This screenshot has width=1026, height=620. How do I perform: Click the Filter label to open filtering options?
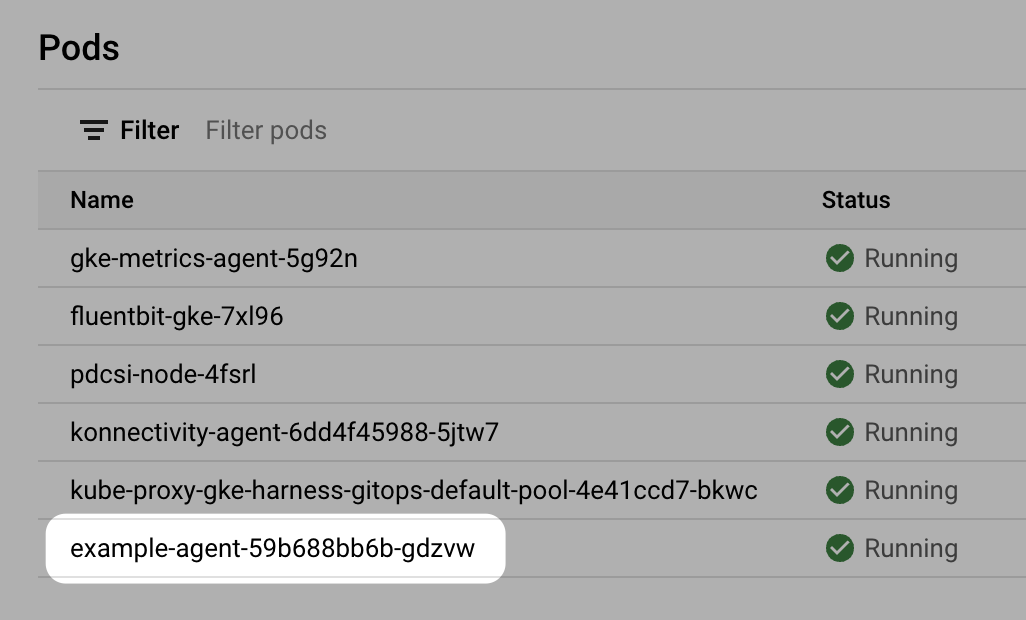tap(150, 130)
